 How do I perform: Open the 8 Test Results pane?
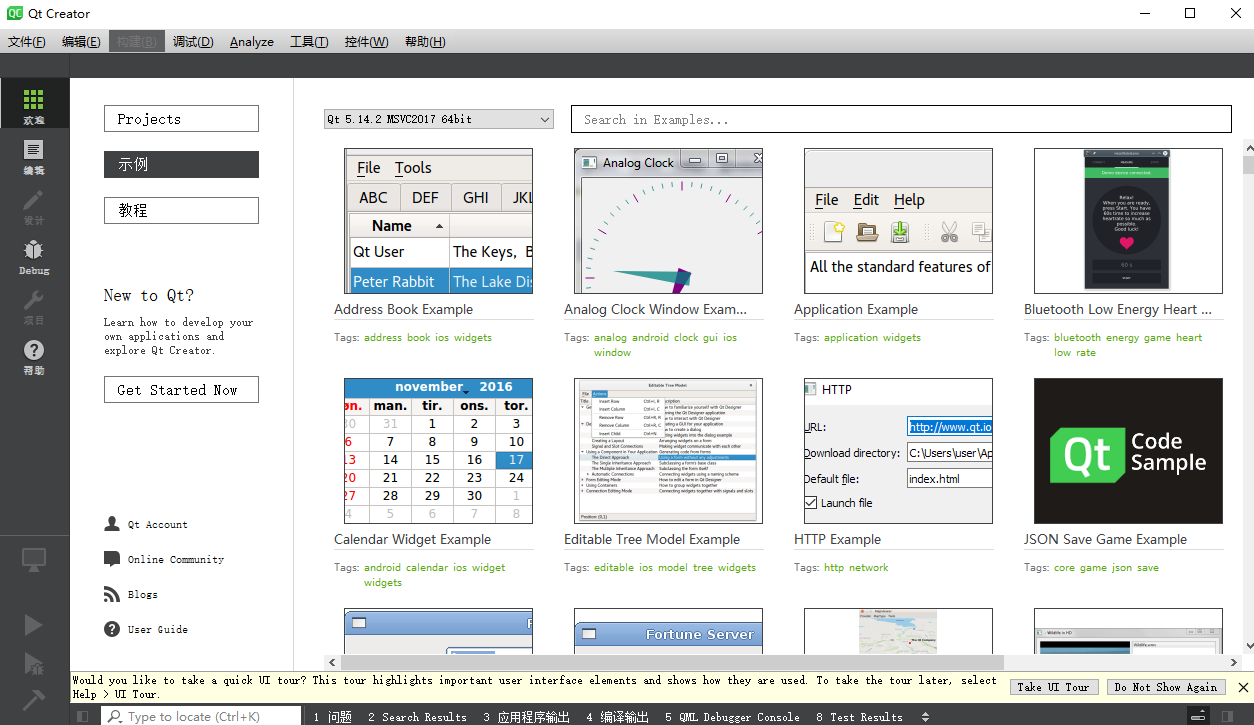pos(859,717)
